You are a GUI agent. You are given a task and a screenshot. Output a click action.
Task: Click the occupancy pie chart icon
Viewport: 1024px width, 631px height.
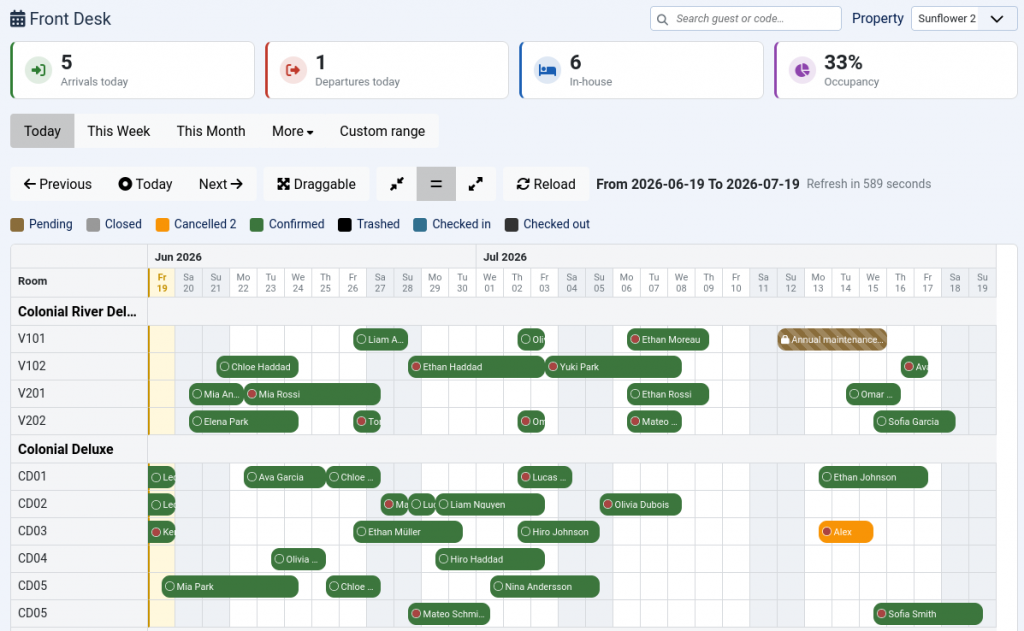pos(802,70)
